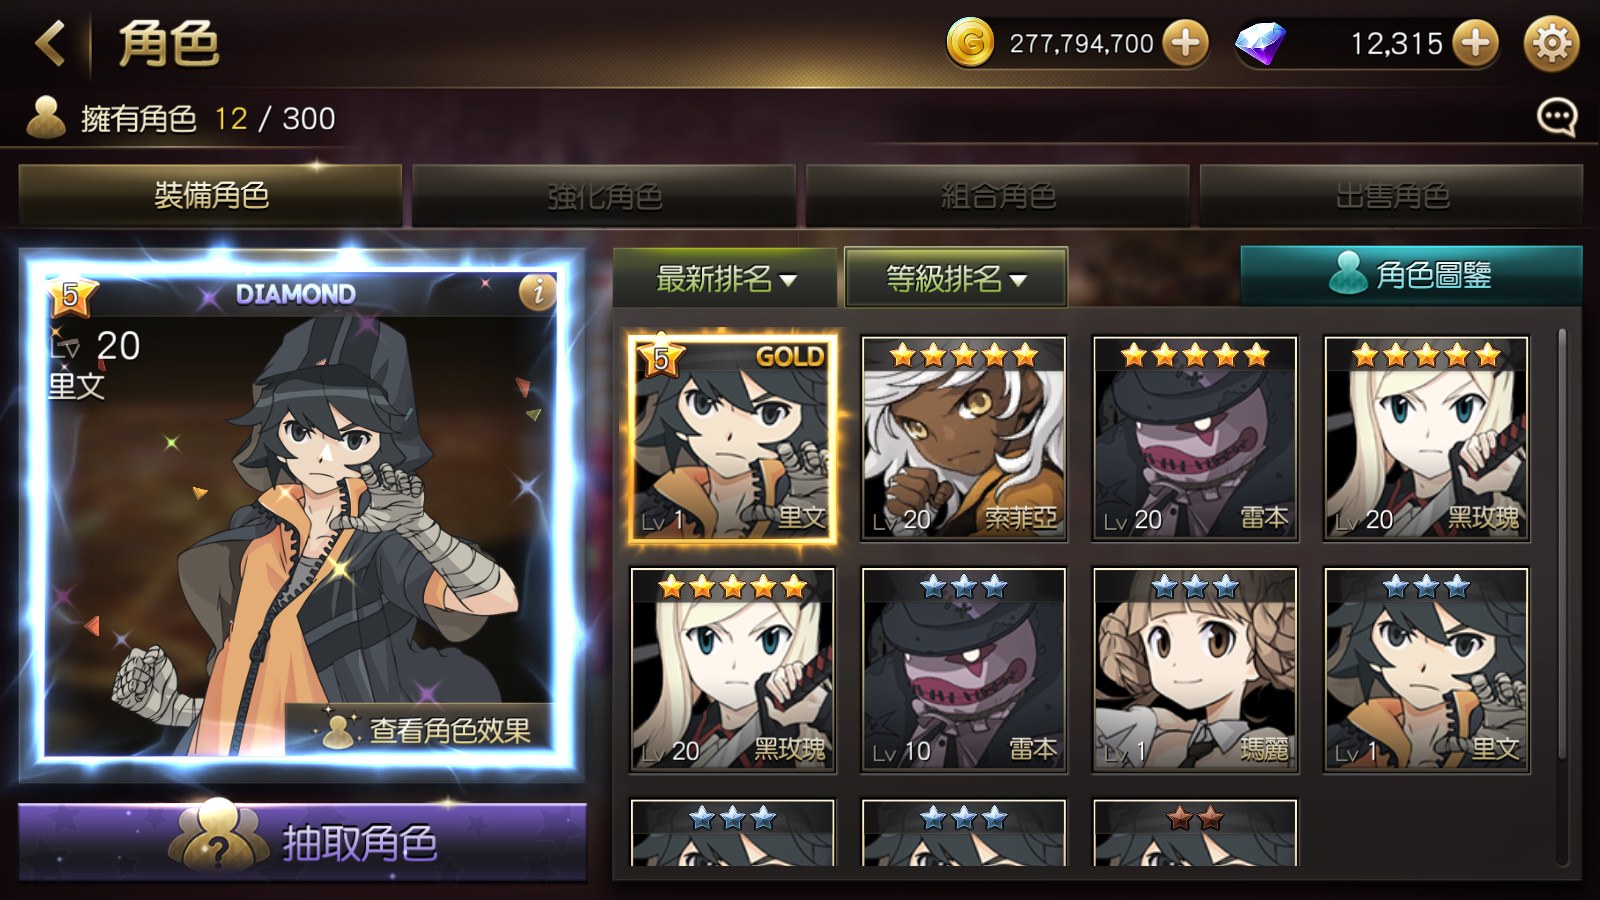1600x900 pixels.
Task: Click the character list vertical scrollbar
Action: 1562,545
